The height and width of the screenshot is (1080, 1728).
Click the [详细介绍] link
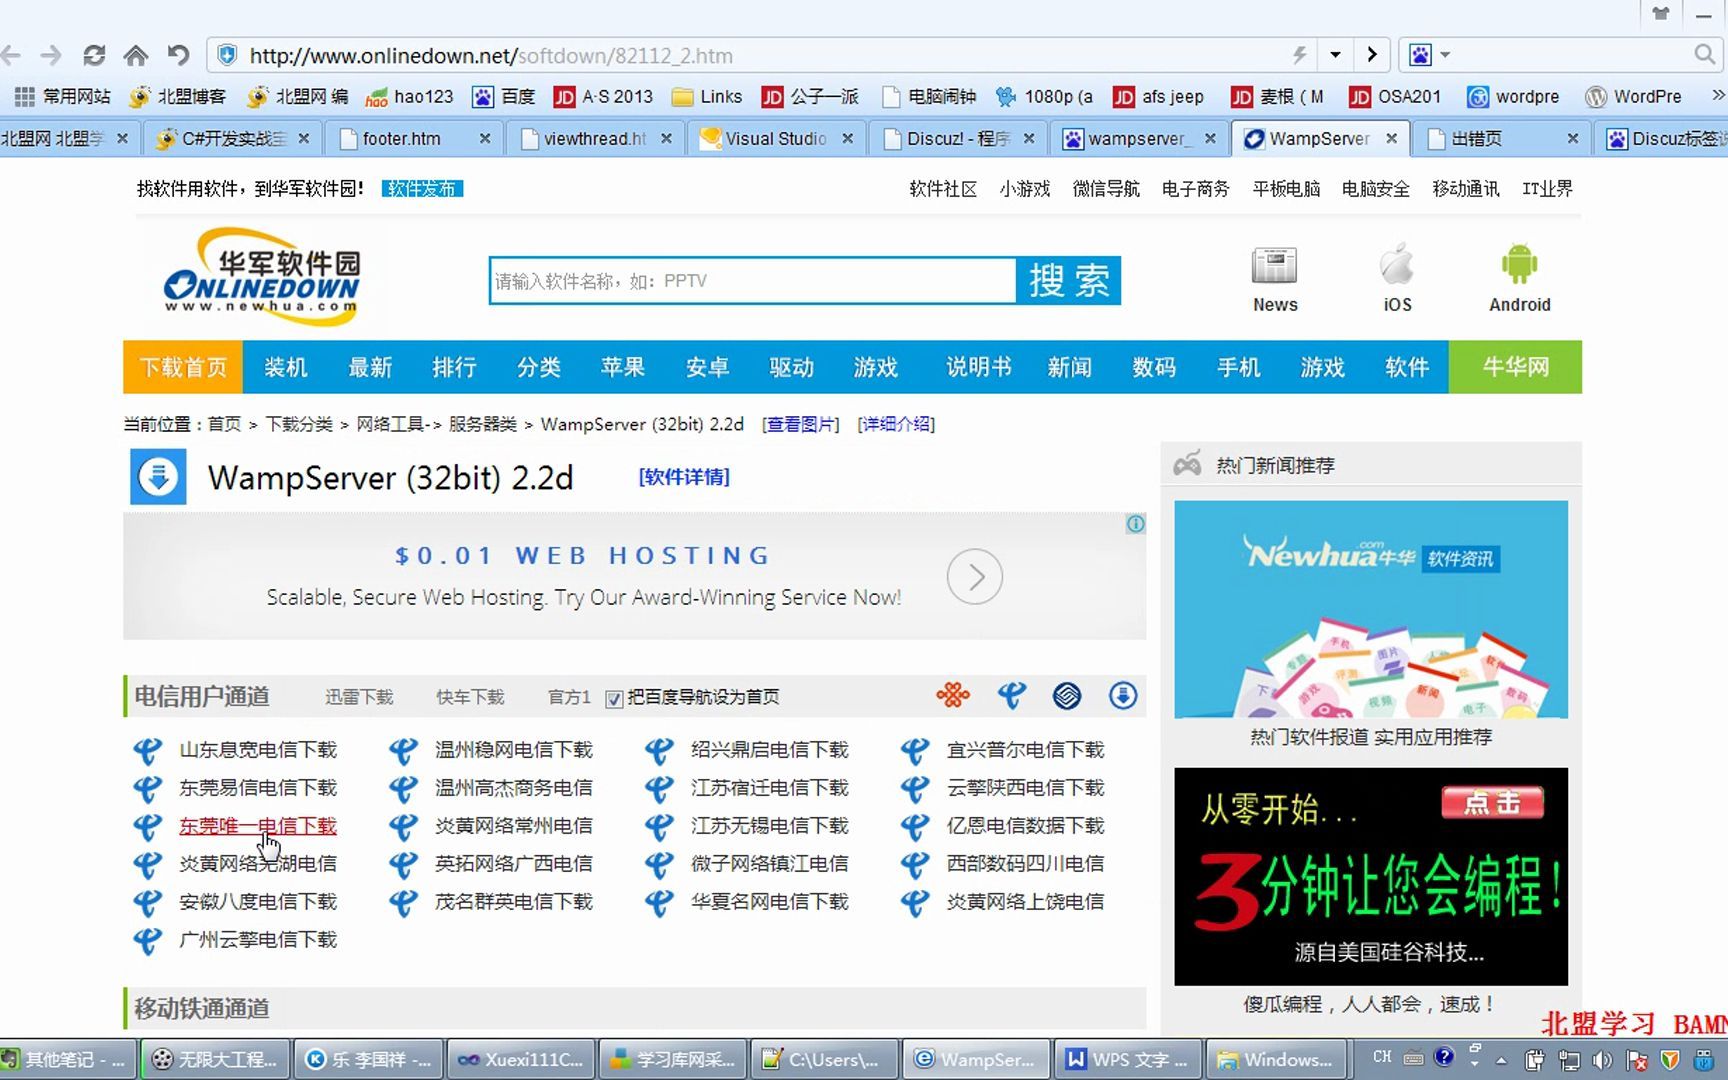[896, 424]
